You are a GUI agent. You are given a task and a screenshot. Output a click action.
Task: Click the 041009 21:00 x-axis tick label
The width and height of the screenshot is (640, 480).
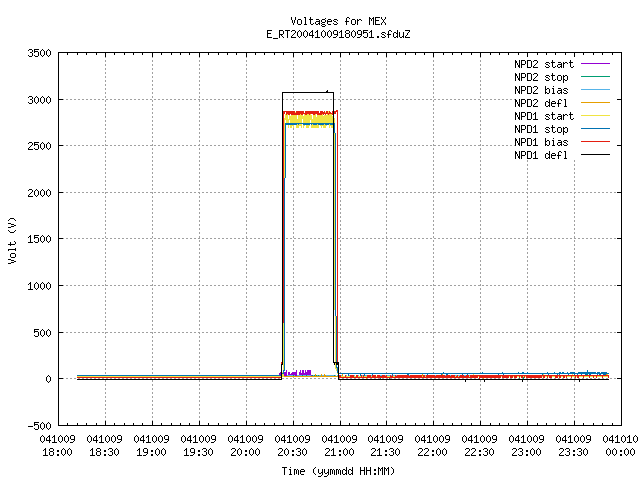pos(339,446)
